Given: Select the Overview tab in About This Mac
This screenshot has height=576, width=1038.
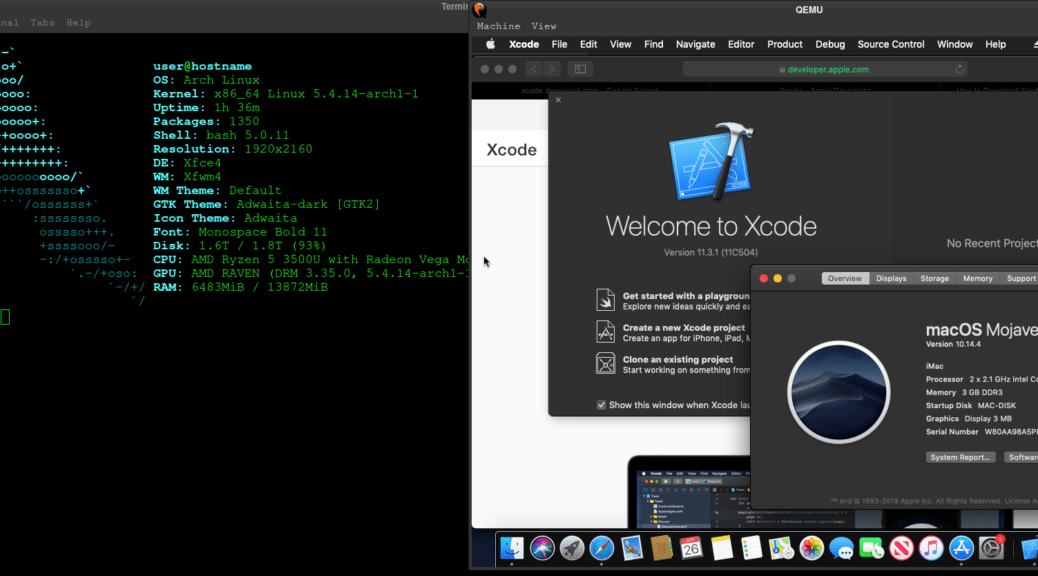Looking at the screenshot, I should point(845,278).
